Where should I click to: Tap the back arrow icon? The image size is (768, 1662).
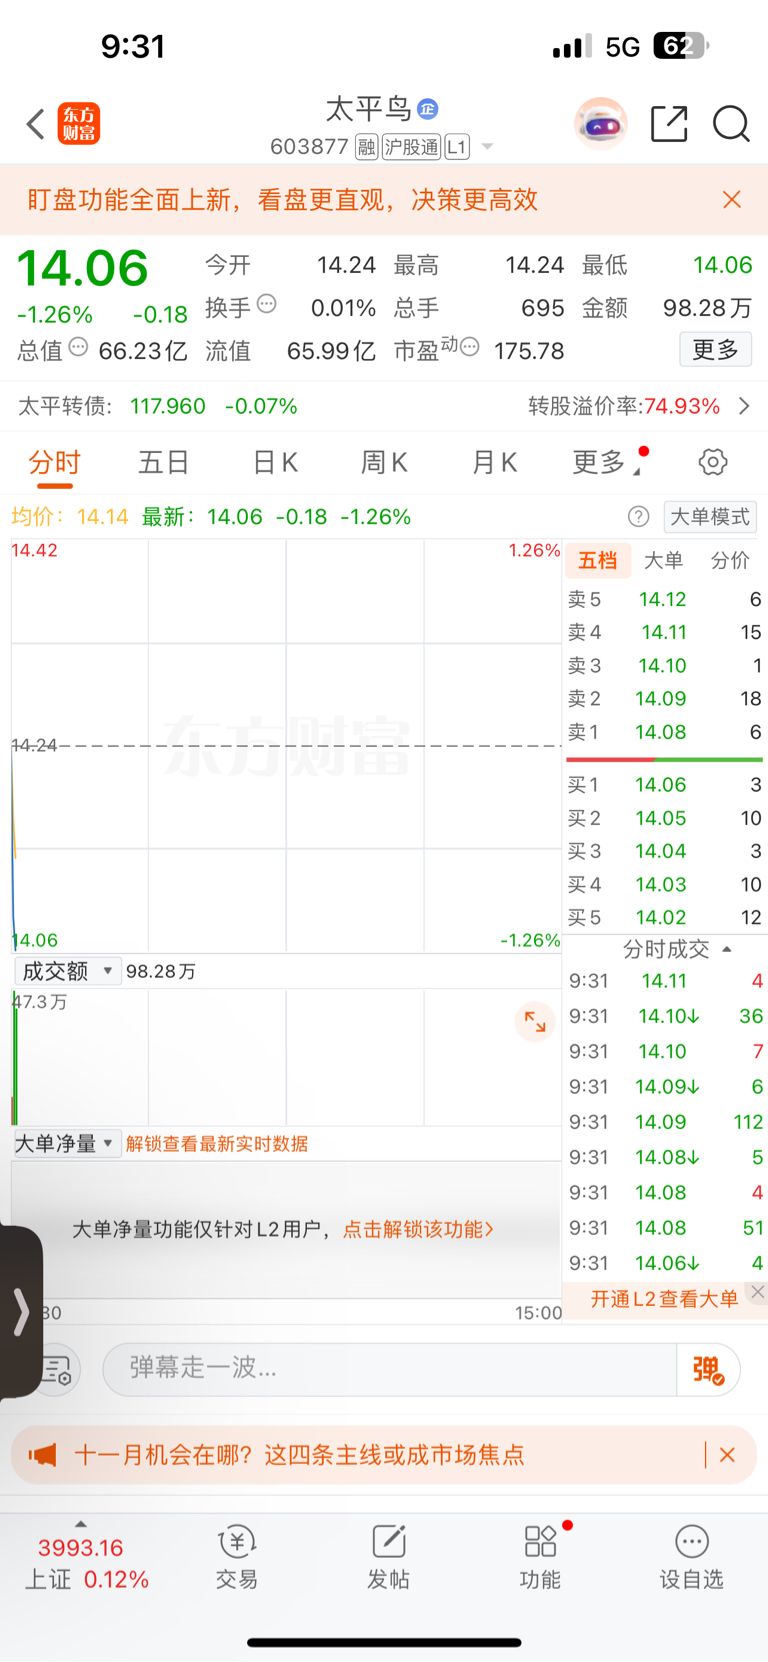tap(36, 124)
